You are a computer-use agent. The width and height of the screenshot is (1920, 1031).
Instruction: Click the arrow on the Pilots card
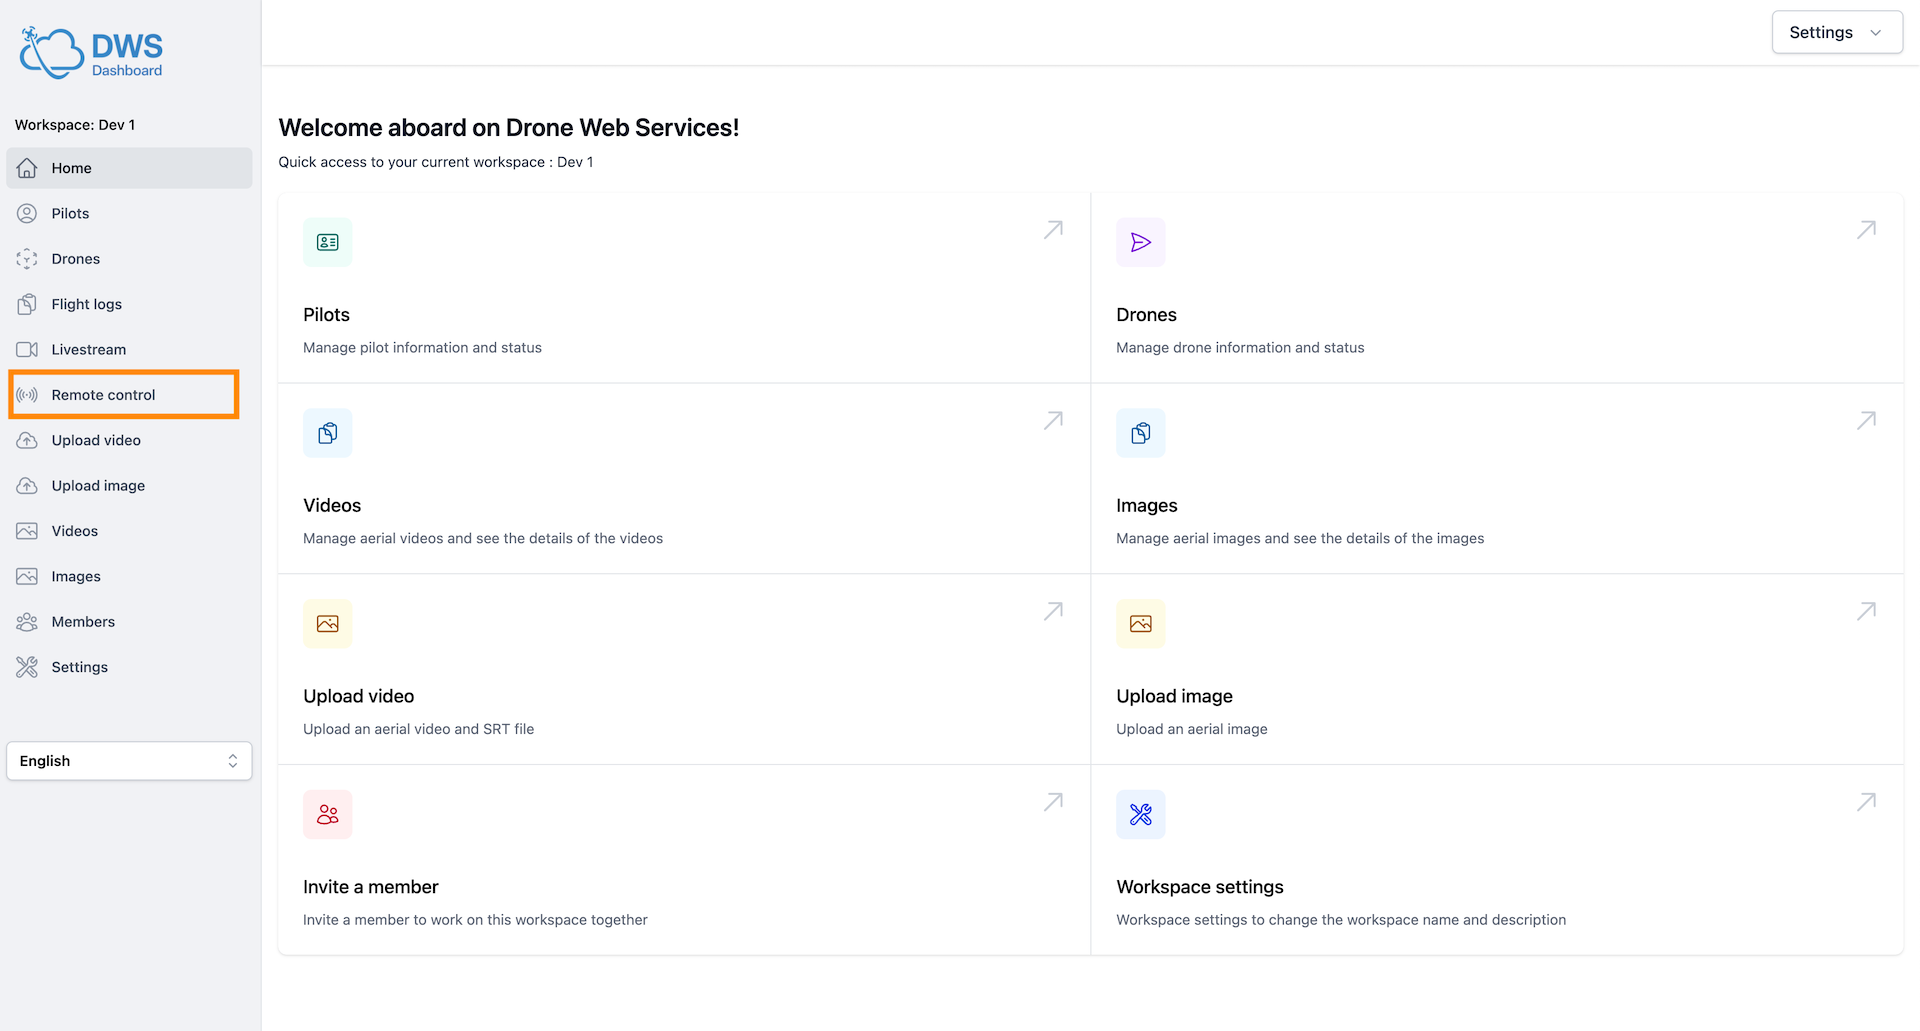point(1053,230)
